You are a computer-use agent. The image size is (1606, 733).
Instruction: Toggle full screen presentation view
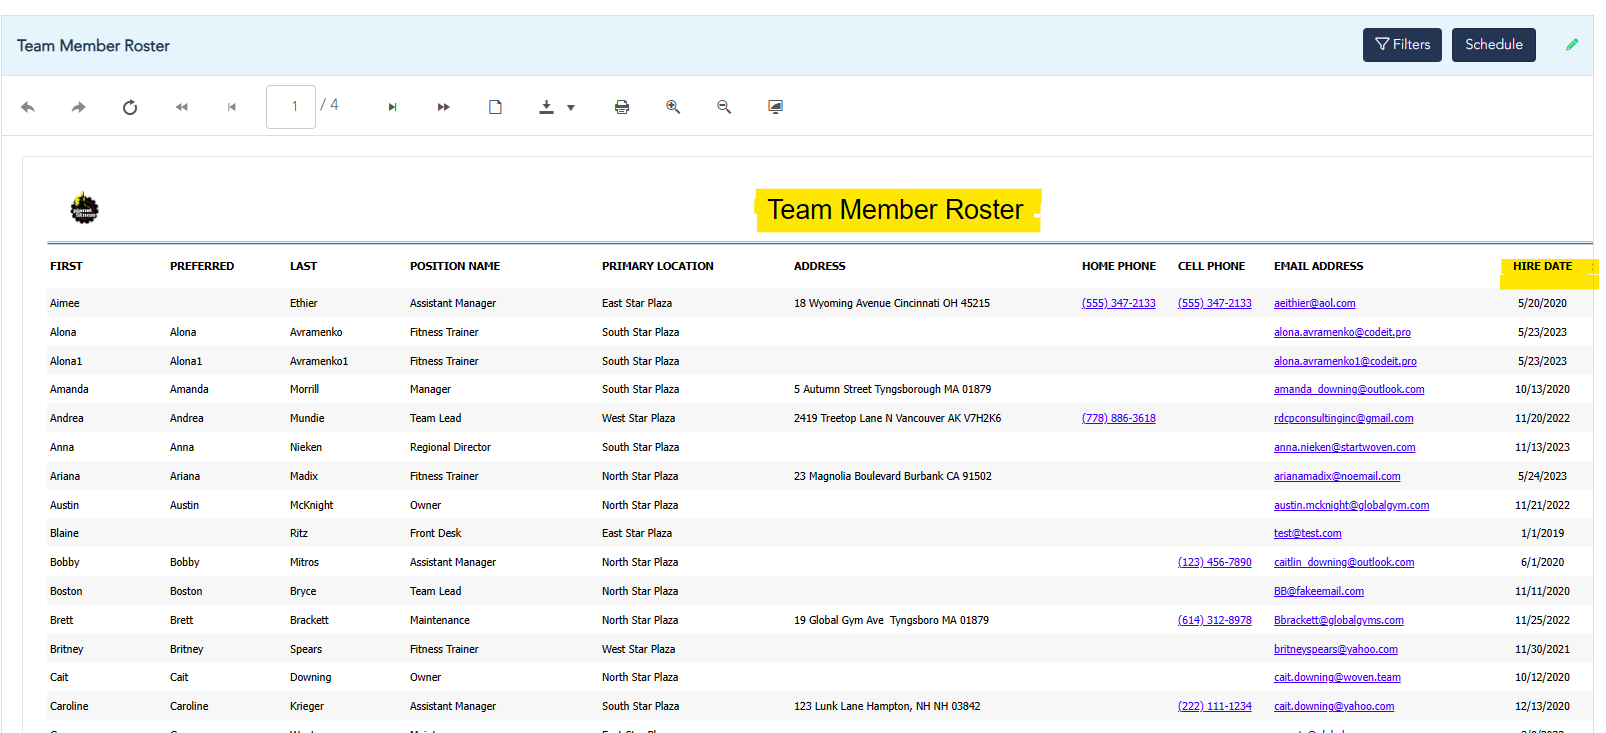tap(775, 107)
